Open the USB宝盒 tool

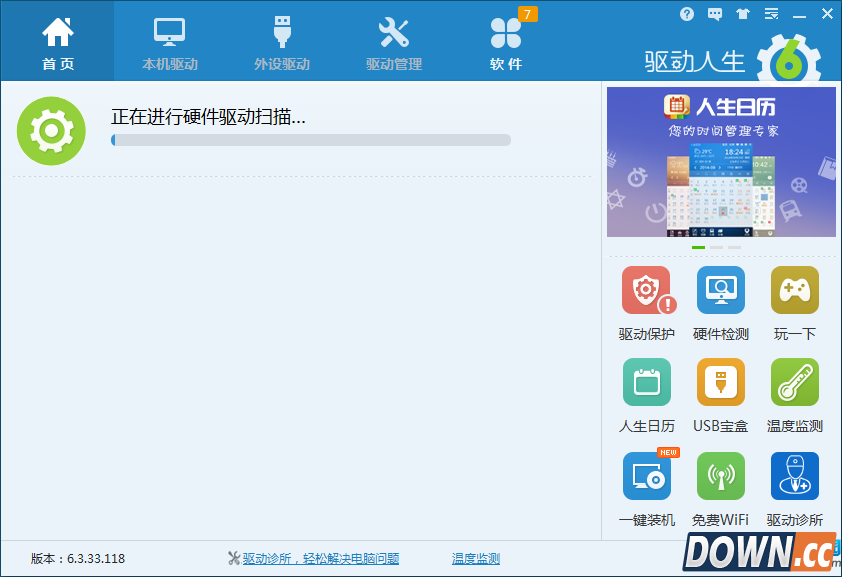(720, 383)
